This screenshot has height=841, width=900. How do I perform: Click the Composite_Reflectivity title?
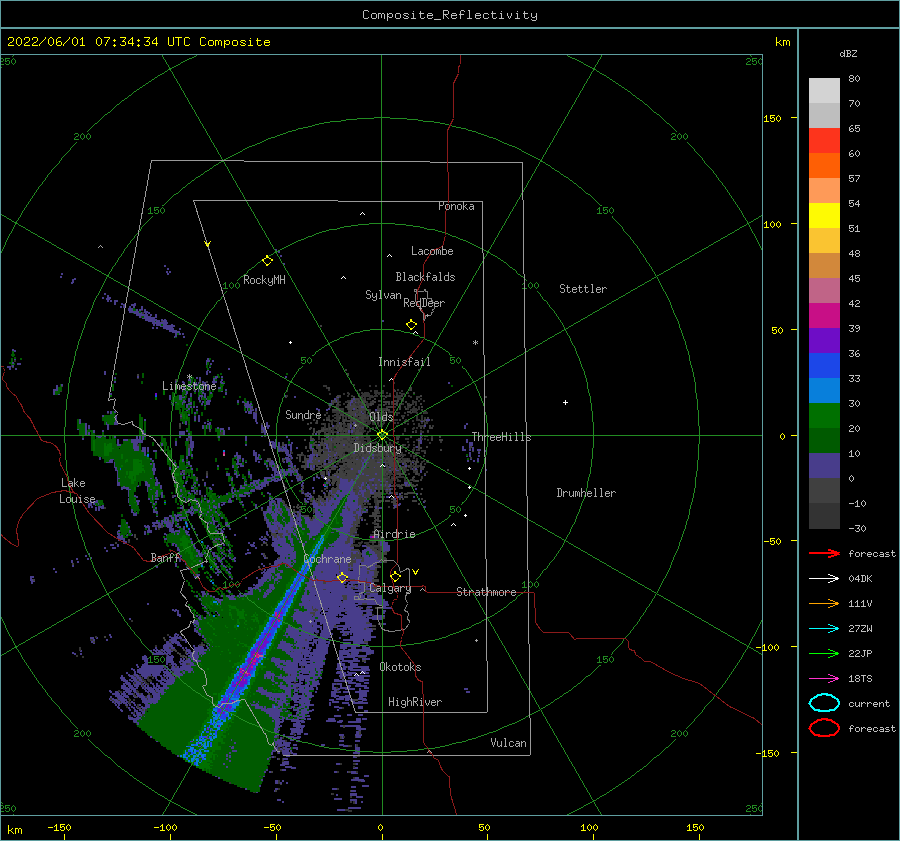click(x=450, y=15)
